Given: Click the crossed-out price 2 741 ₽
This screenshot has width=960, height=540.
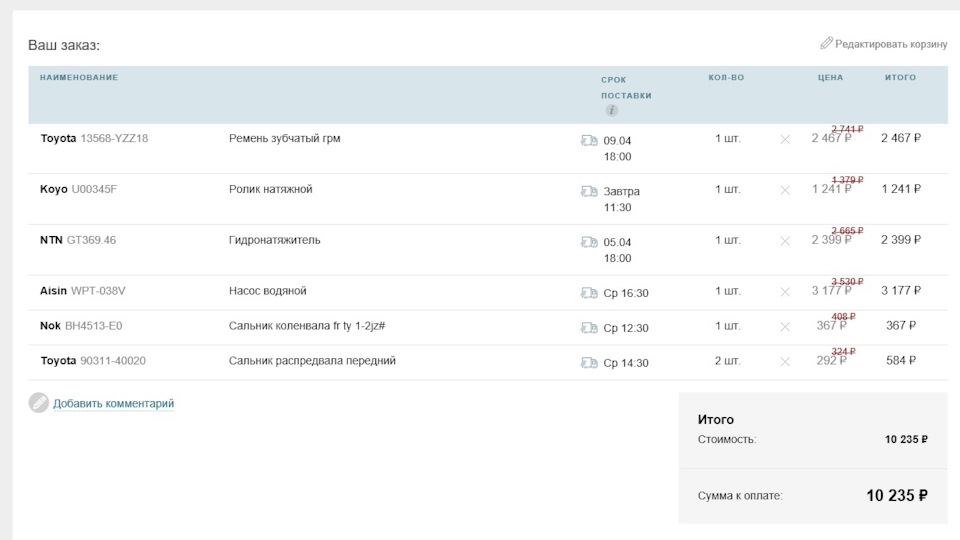Looking at the screenshot, I should click(847, 129).
